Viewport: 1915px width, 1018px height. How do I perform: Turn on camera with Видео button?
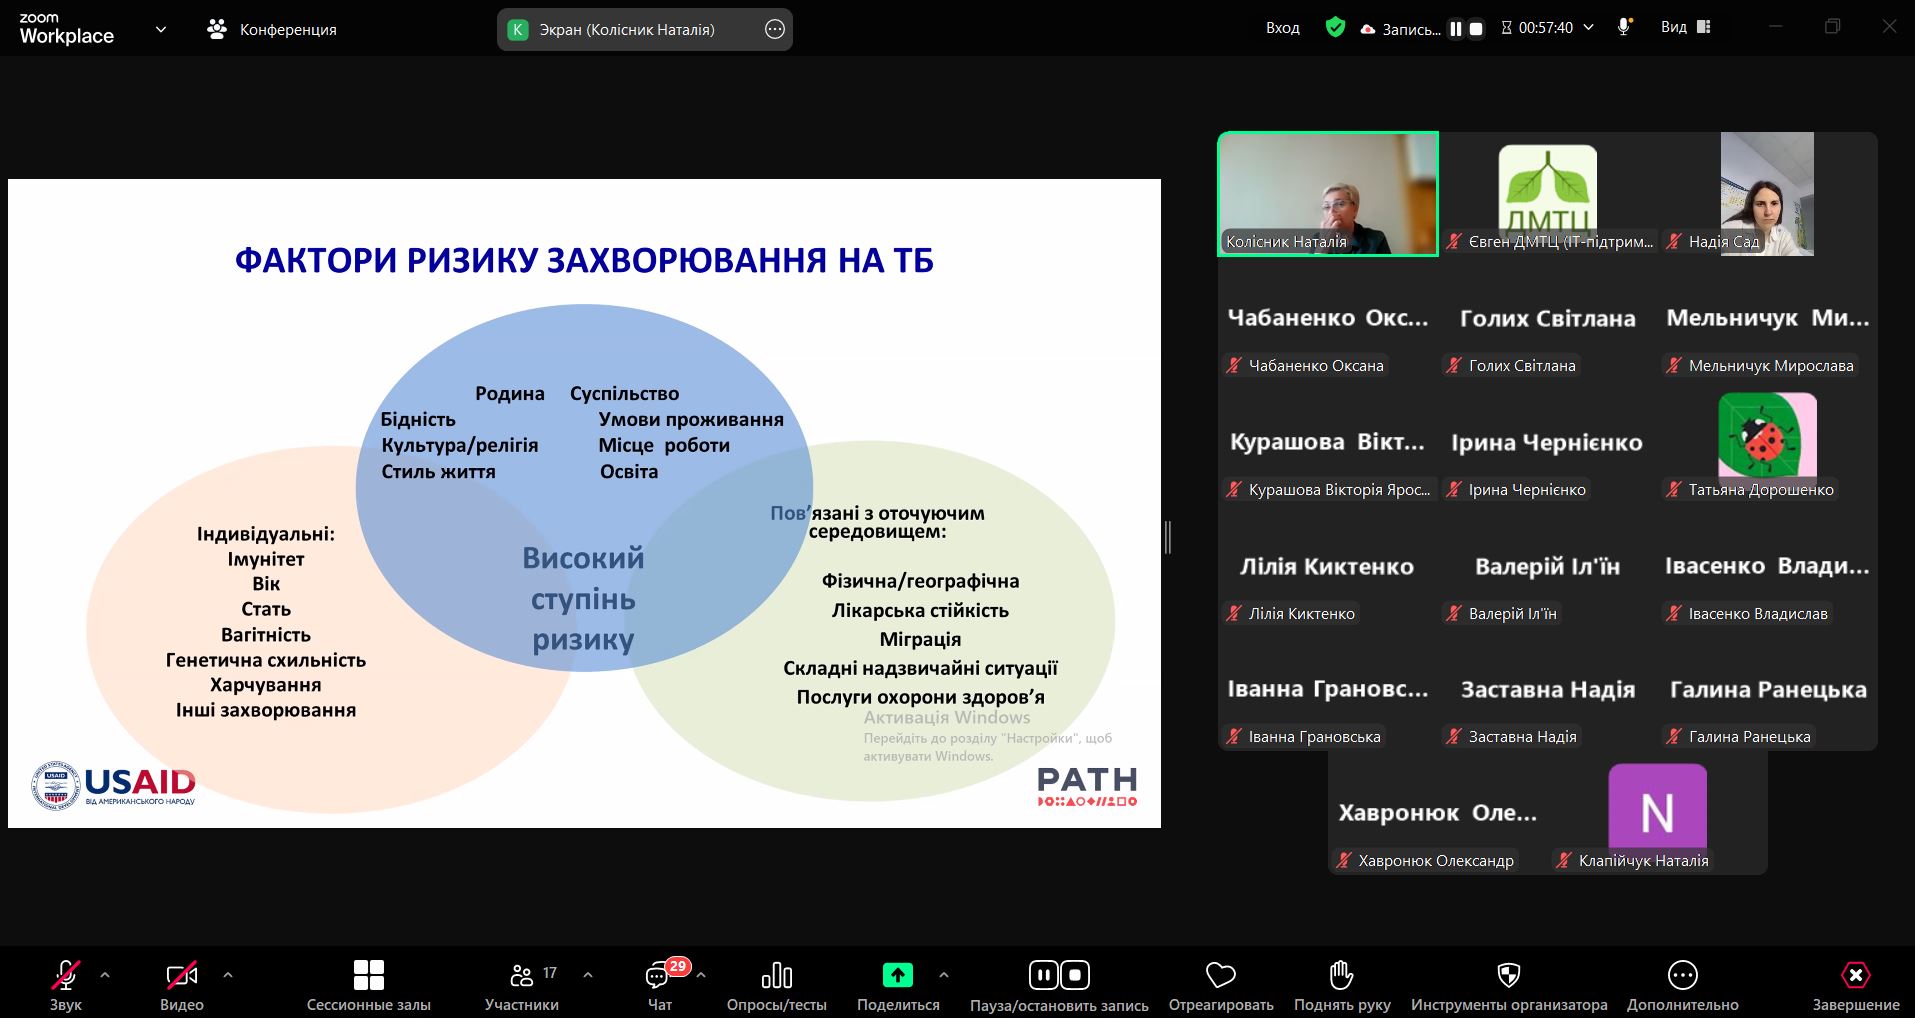click(182, 985)
